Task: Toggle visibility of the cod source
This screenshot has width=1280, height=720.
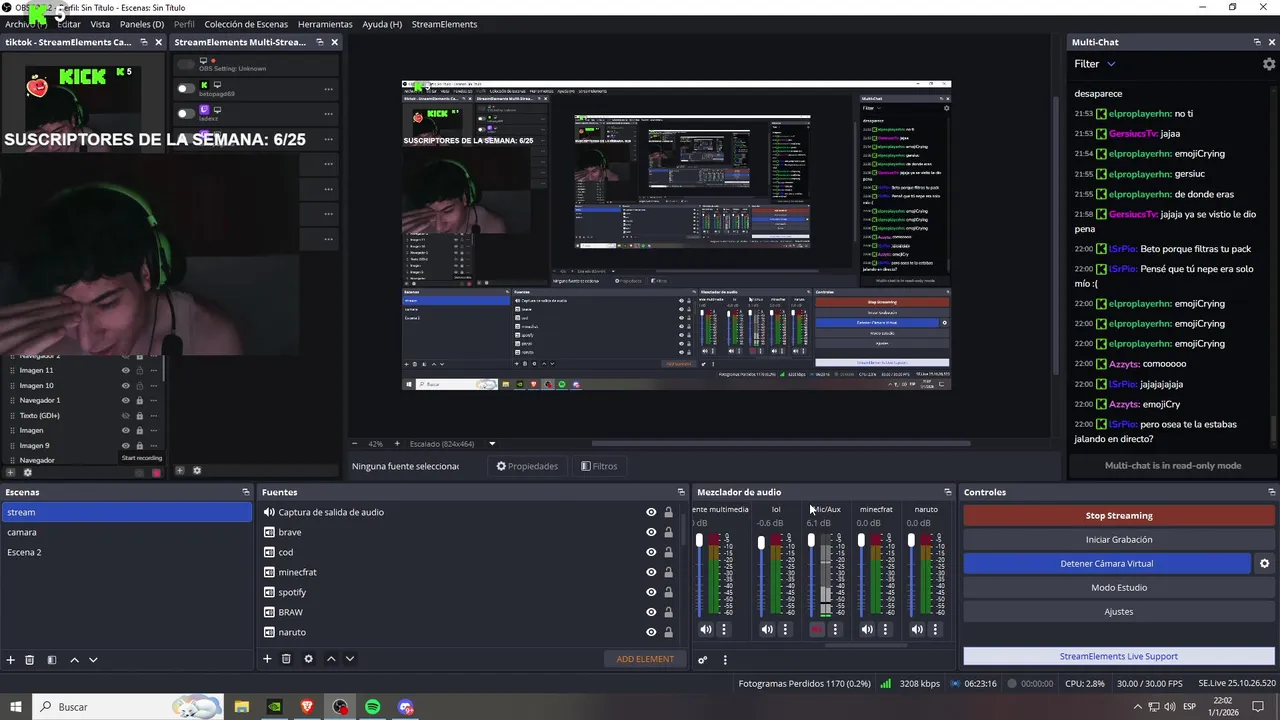Action: pyautogui.click(x=651, y=552)
